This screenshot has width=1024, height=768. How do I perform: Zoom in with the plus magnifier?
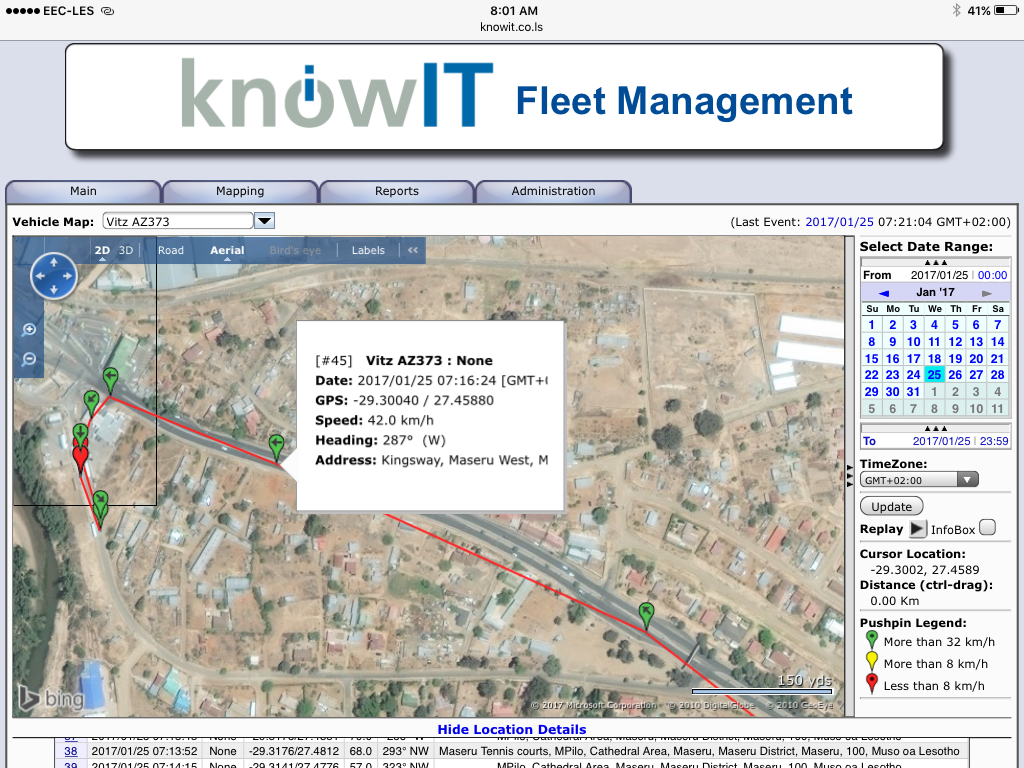[x=29, y=330]
